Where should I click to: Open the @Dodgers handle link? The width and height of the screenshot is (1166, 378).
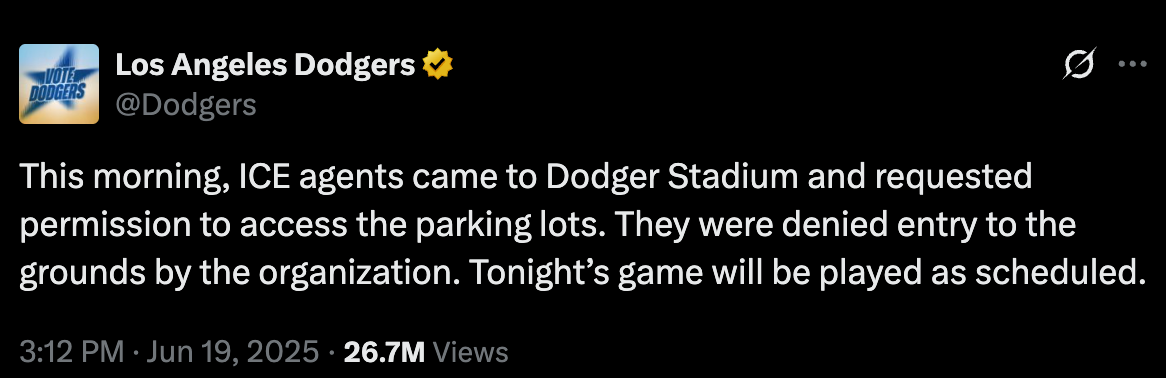[185, 106]
